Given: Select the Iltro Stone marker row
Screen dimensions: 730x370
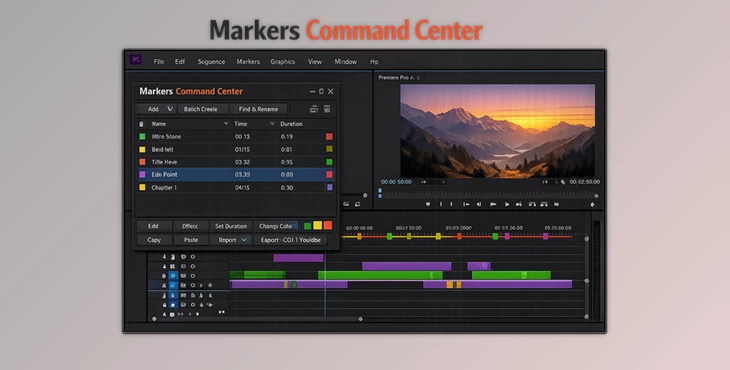Looking at the screenshot, I should [235, 136].
